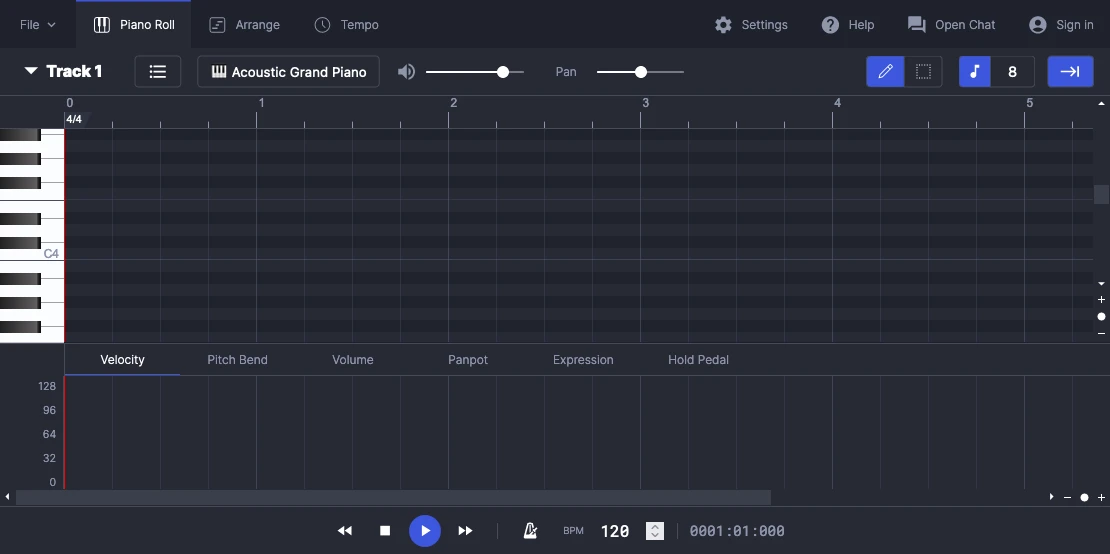Select the pencil draw tool

(x=886, y=71)
